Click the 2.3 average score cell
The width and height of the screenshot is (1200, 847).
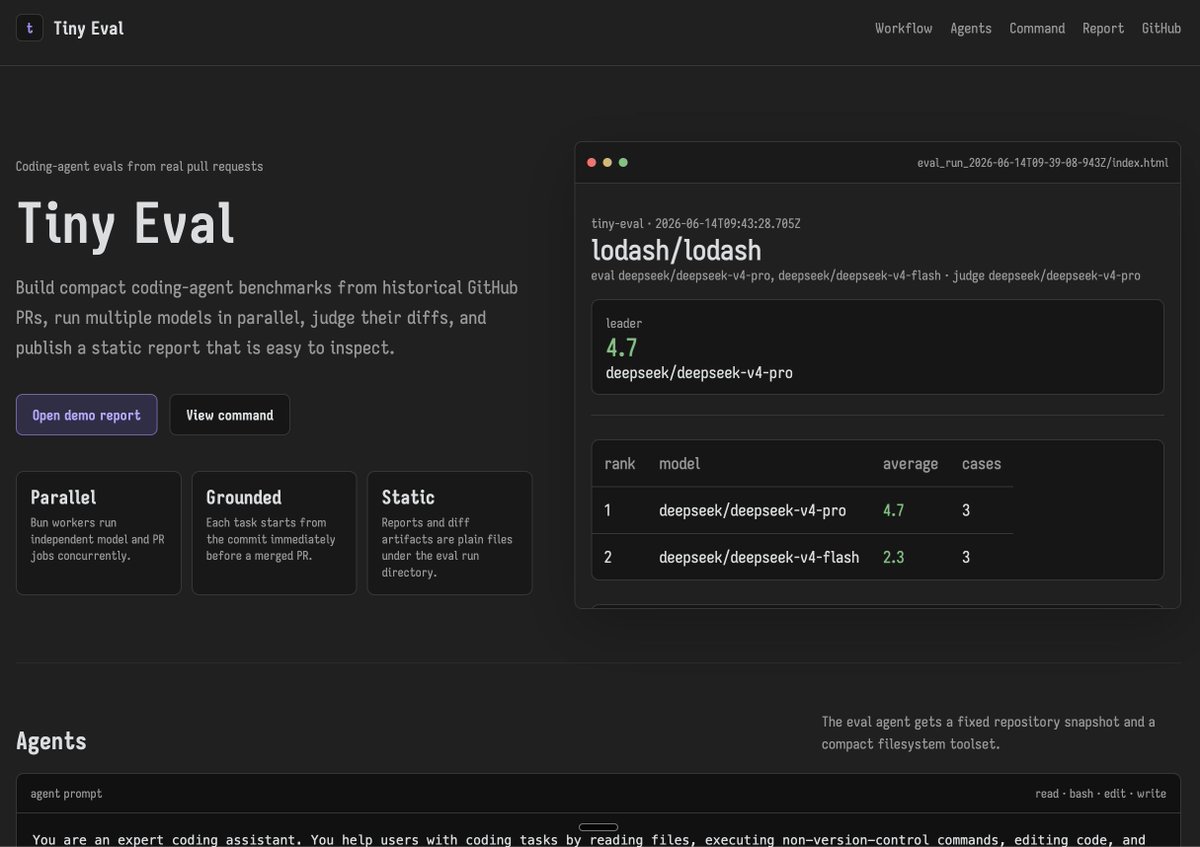[893, 557]
